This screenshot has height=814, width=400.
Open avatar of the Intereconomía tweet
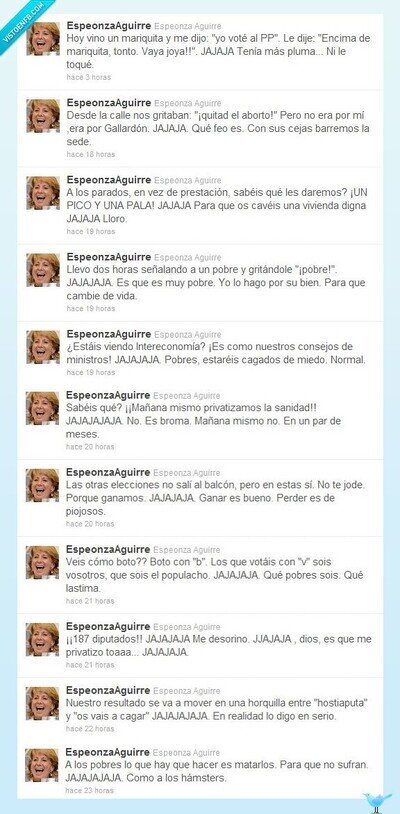(43, 347)
